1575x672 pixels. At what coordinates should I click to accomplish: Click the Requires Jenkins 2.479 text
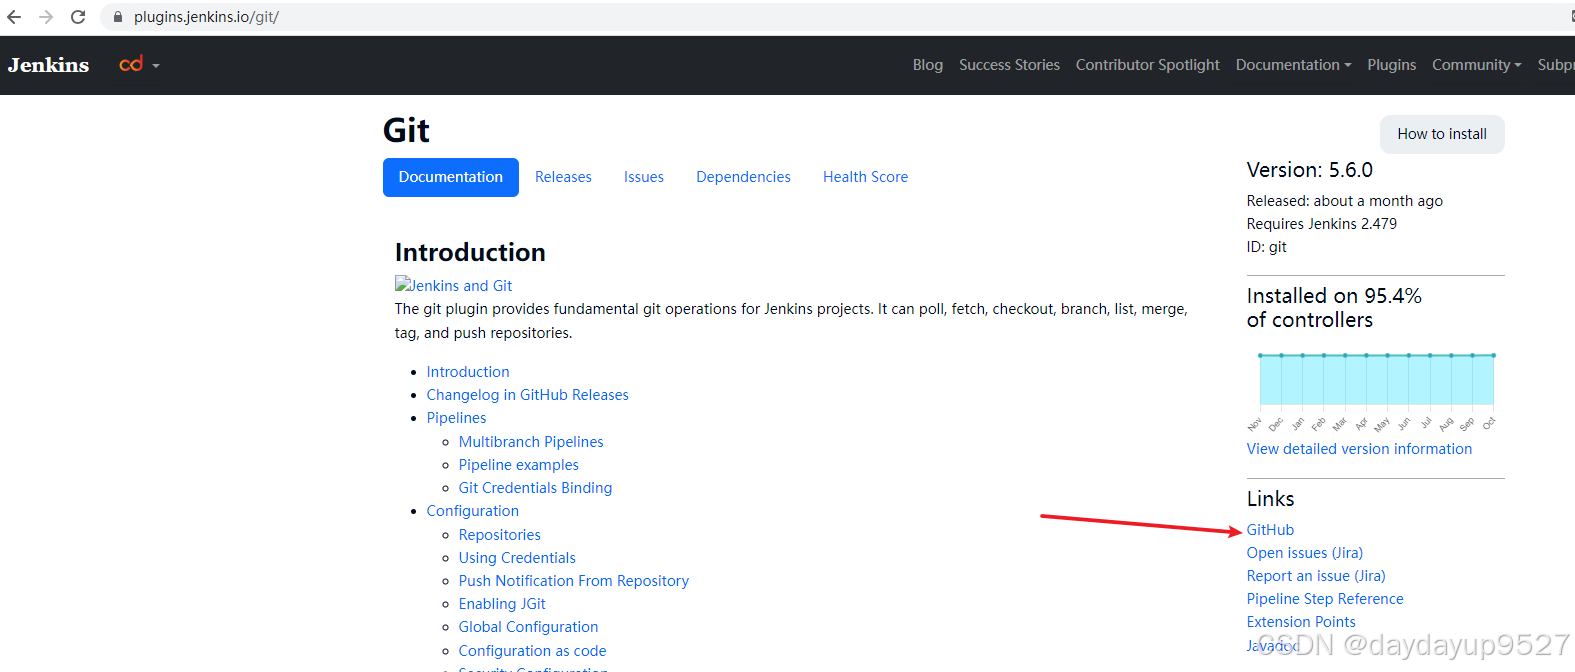point(1322,224)
